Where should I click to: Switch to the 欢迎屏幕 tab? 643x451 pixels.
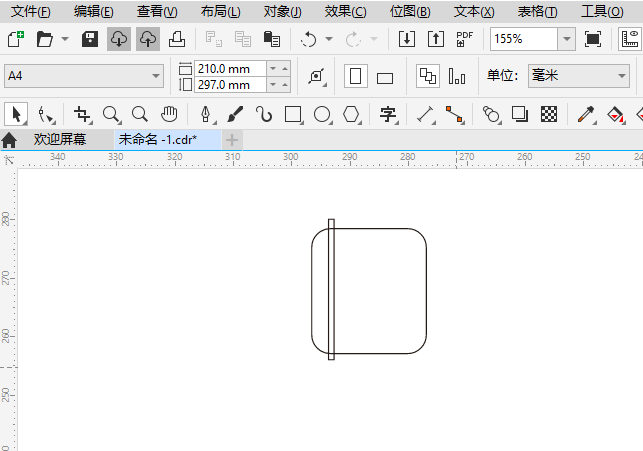tap(60, 140)
